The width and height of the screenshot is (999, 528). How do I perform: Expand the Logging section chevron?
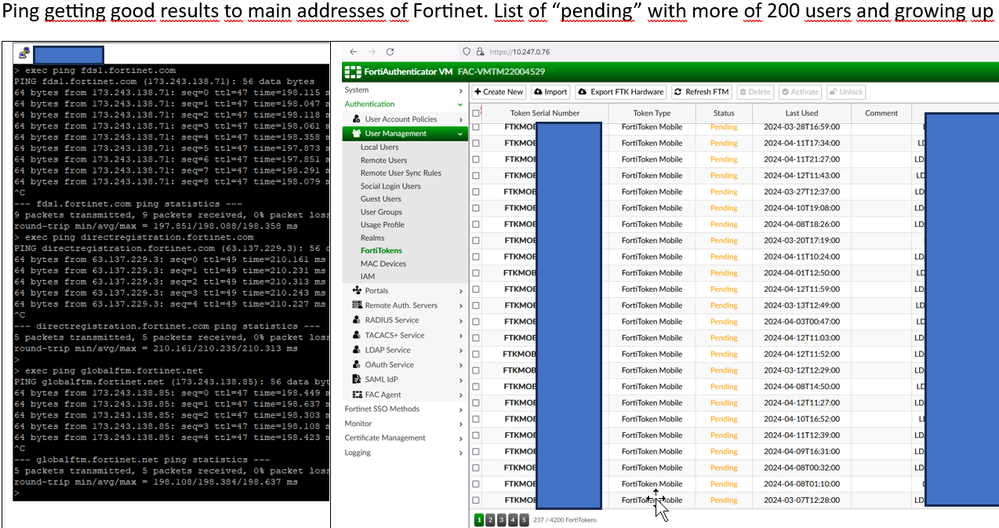click(x=460, y=453)
